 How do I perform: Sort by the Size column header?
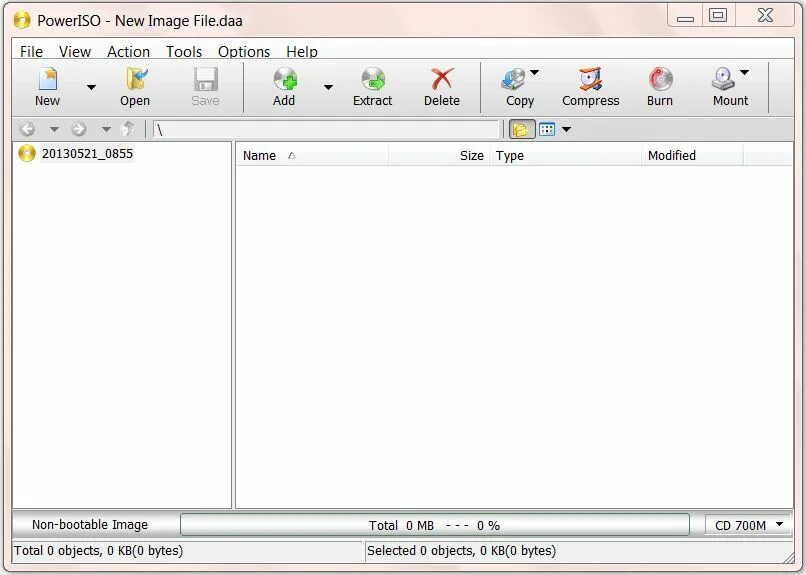point(439,155)
